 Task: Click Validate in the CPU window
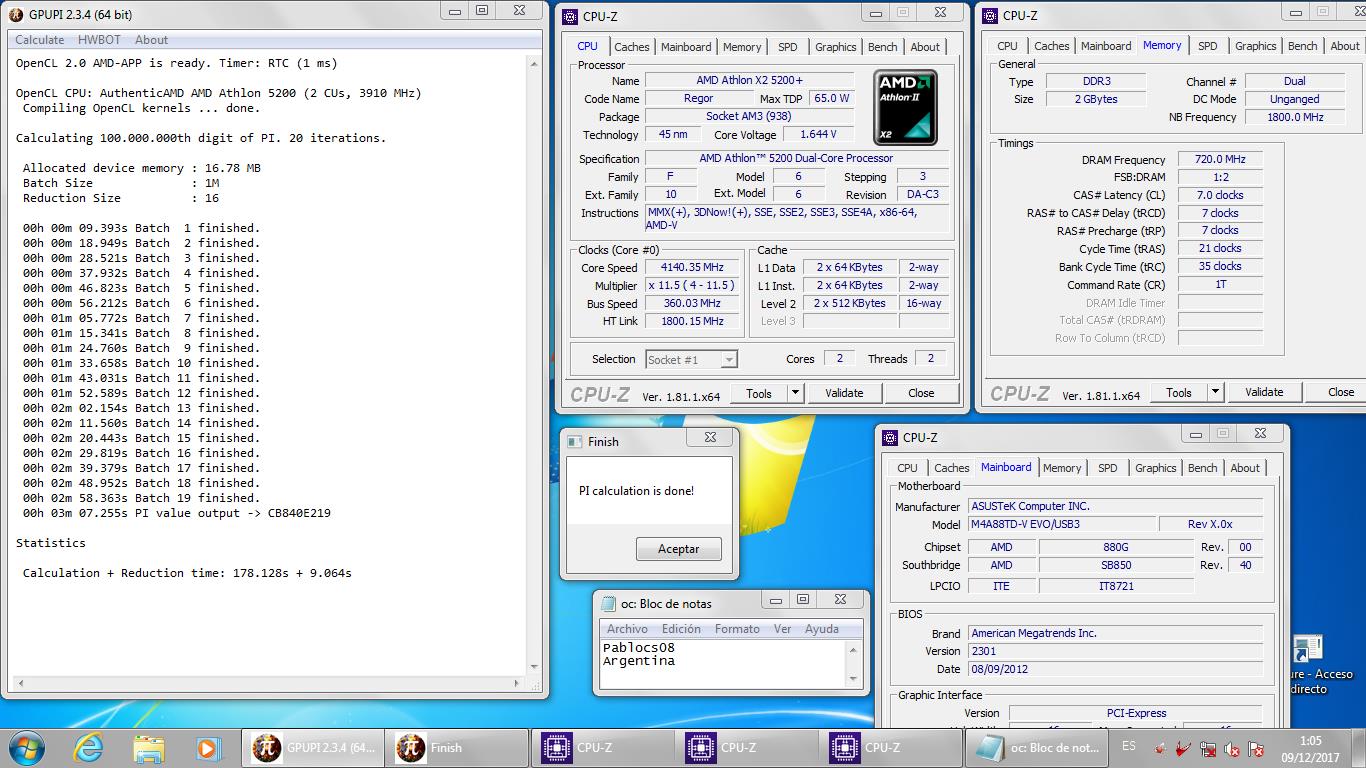point(844,393)
